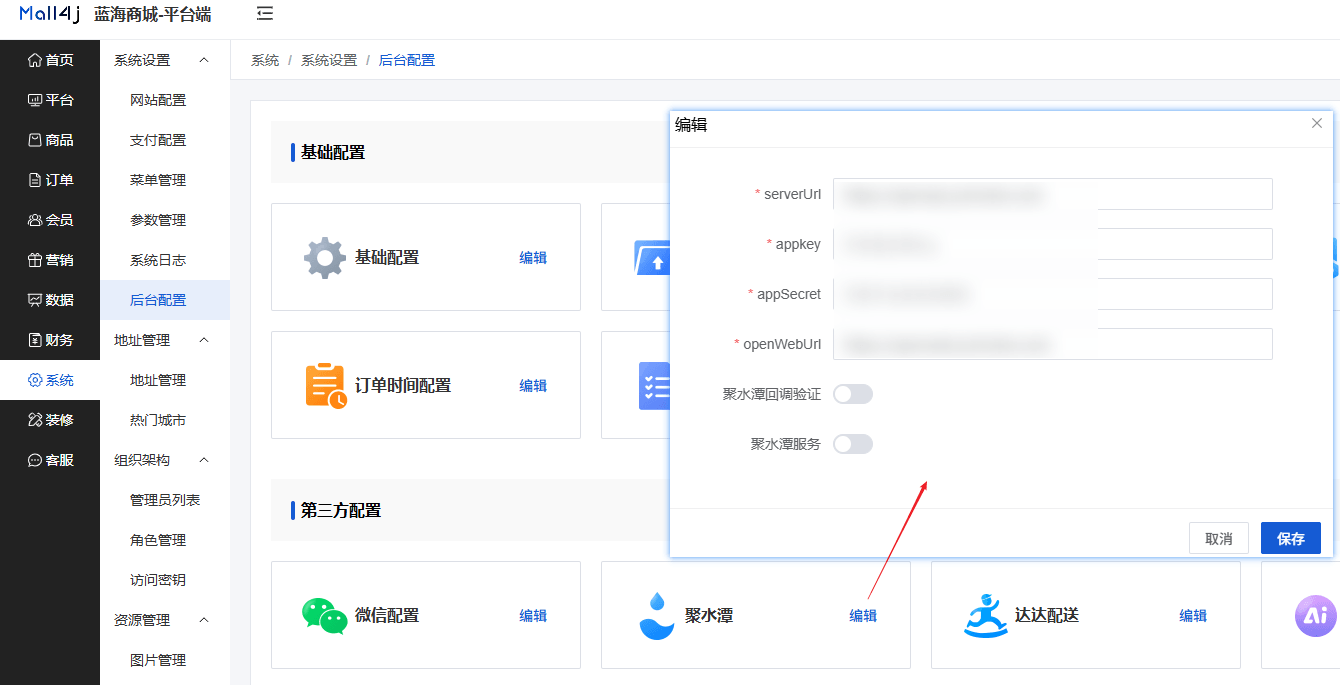Screen dimensions: 1340x685
Task: Click the appSecret input field
Action: point(1052,294)
